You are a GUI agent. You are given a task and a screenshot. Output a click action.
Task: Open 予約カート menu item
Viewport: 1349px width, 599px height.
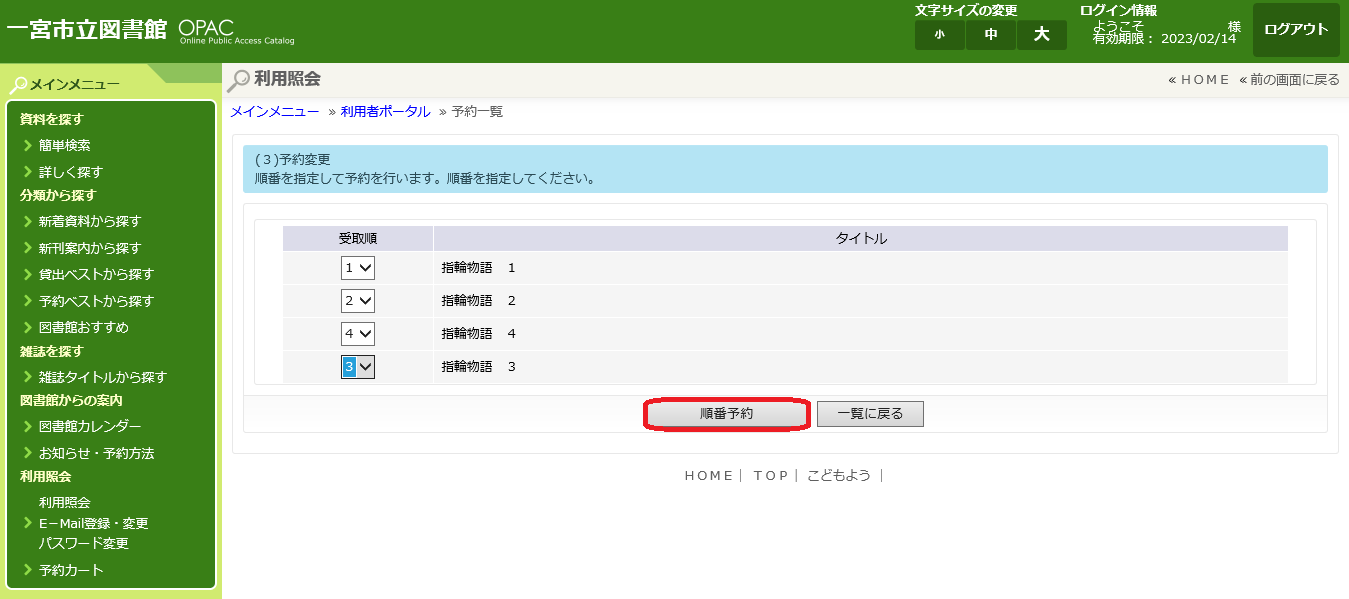(x=71, y=570)
